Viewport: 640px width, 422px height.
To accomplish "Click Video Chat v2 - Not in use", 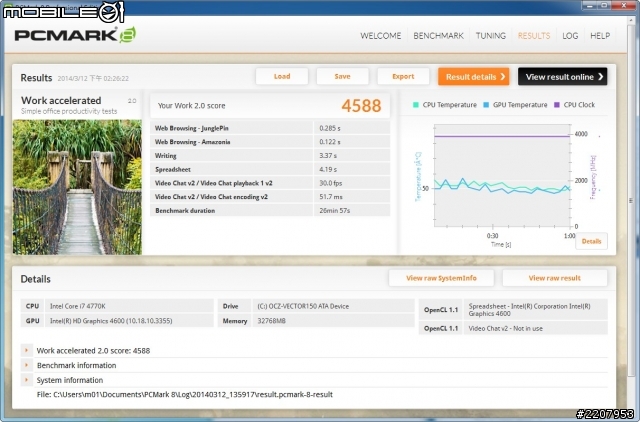I will [505, 328].
